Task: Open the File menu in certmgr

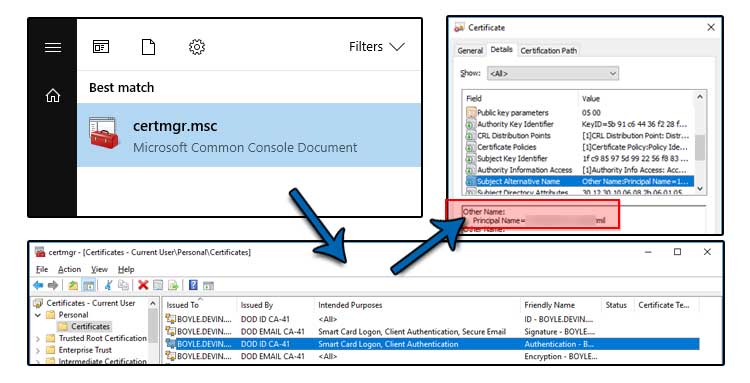Action: [42, 269]
